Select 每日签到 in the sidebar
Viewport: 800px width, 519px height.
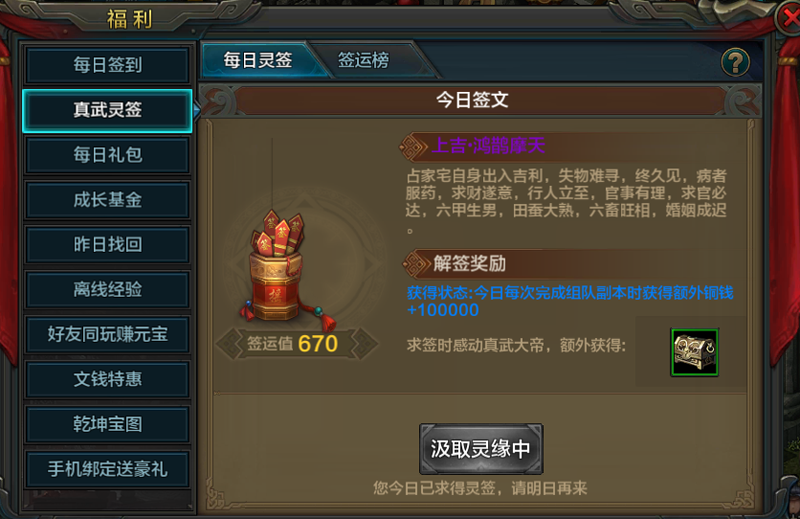(x=108, y=65)
